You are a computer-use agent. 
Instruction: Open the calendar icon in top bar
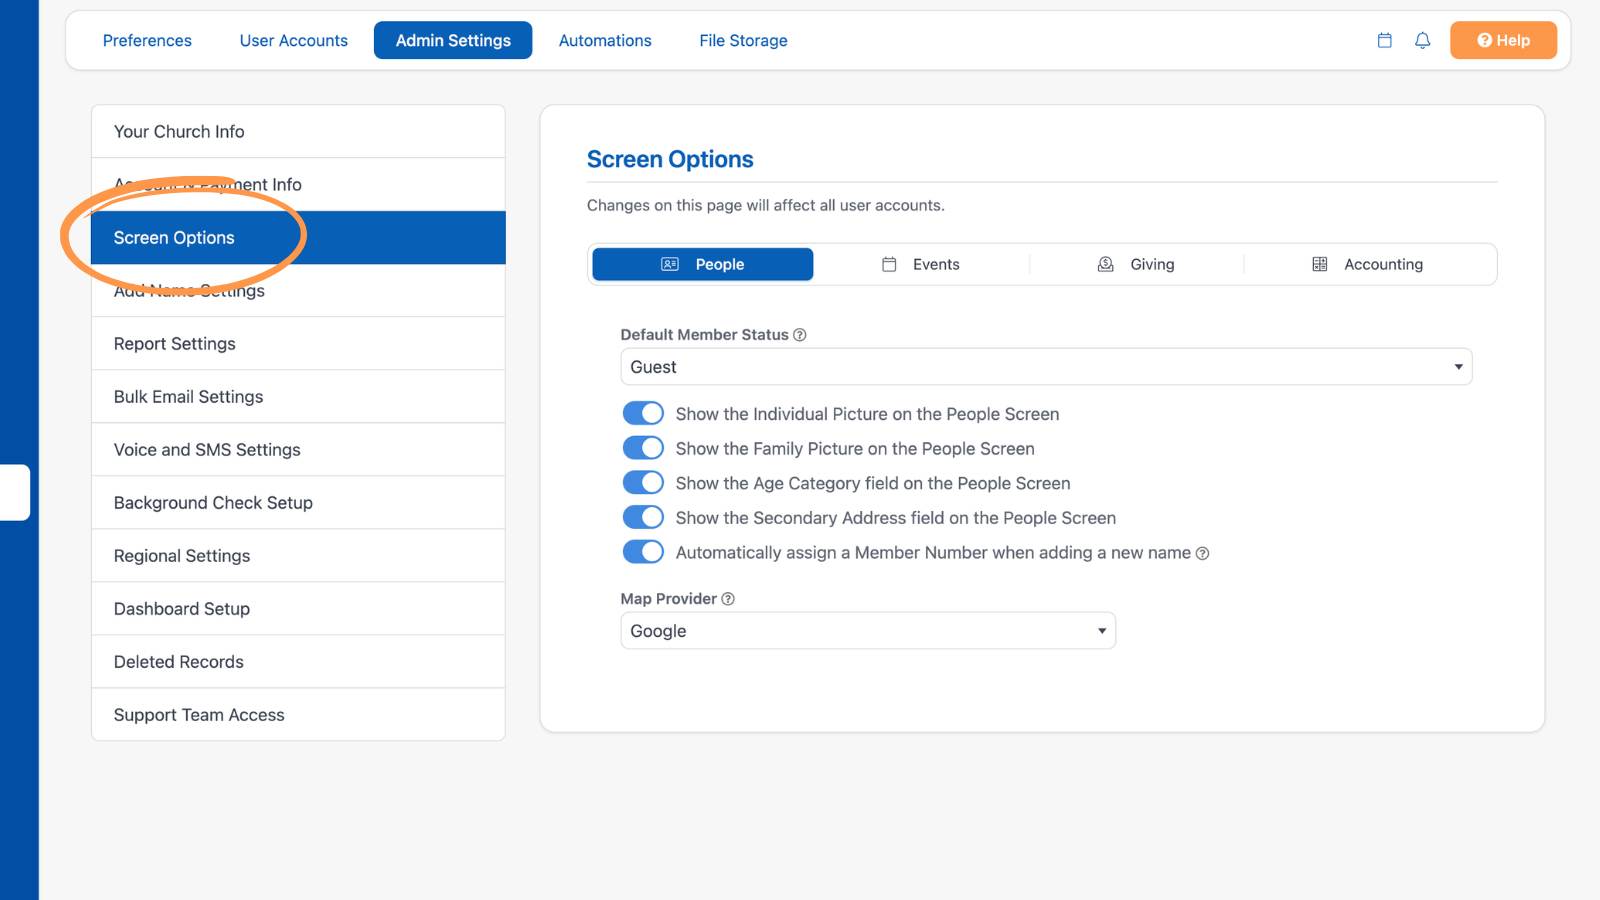click(x=1385, y=40)
